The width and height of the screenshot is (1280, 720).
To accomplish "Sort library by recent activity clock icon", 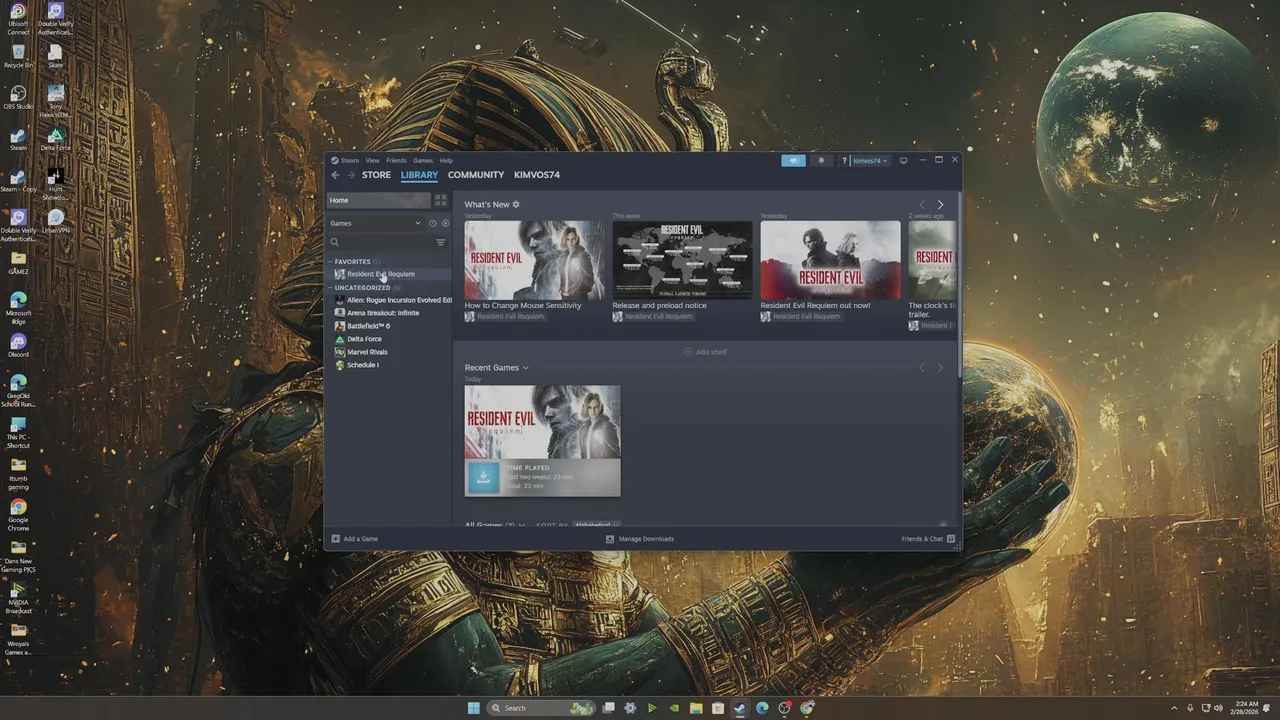I will (433, 223).
